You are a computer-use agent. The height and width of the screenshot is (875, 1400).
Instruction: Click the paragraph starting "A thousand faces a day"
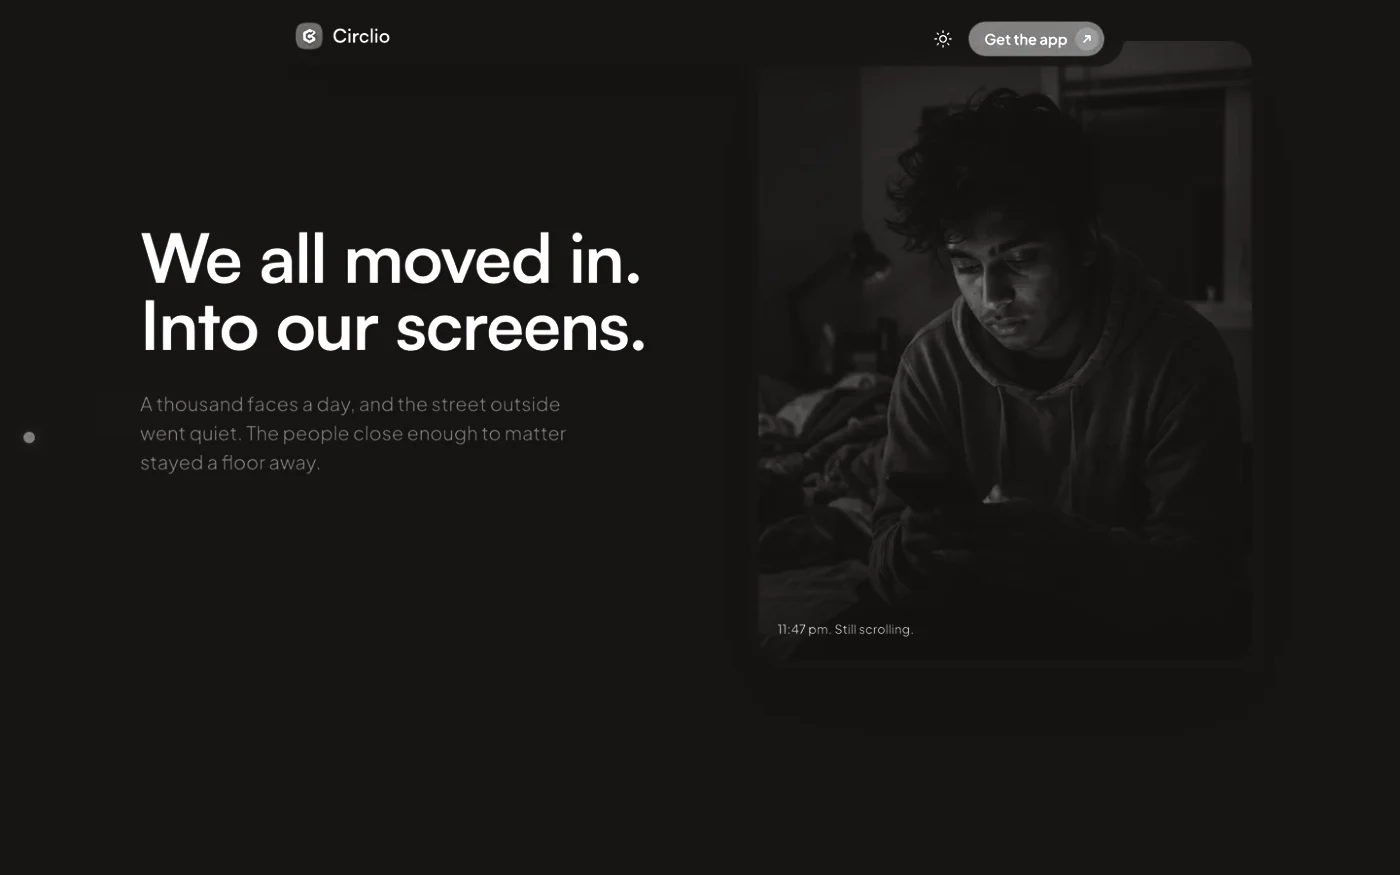(x=353, y=433)
